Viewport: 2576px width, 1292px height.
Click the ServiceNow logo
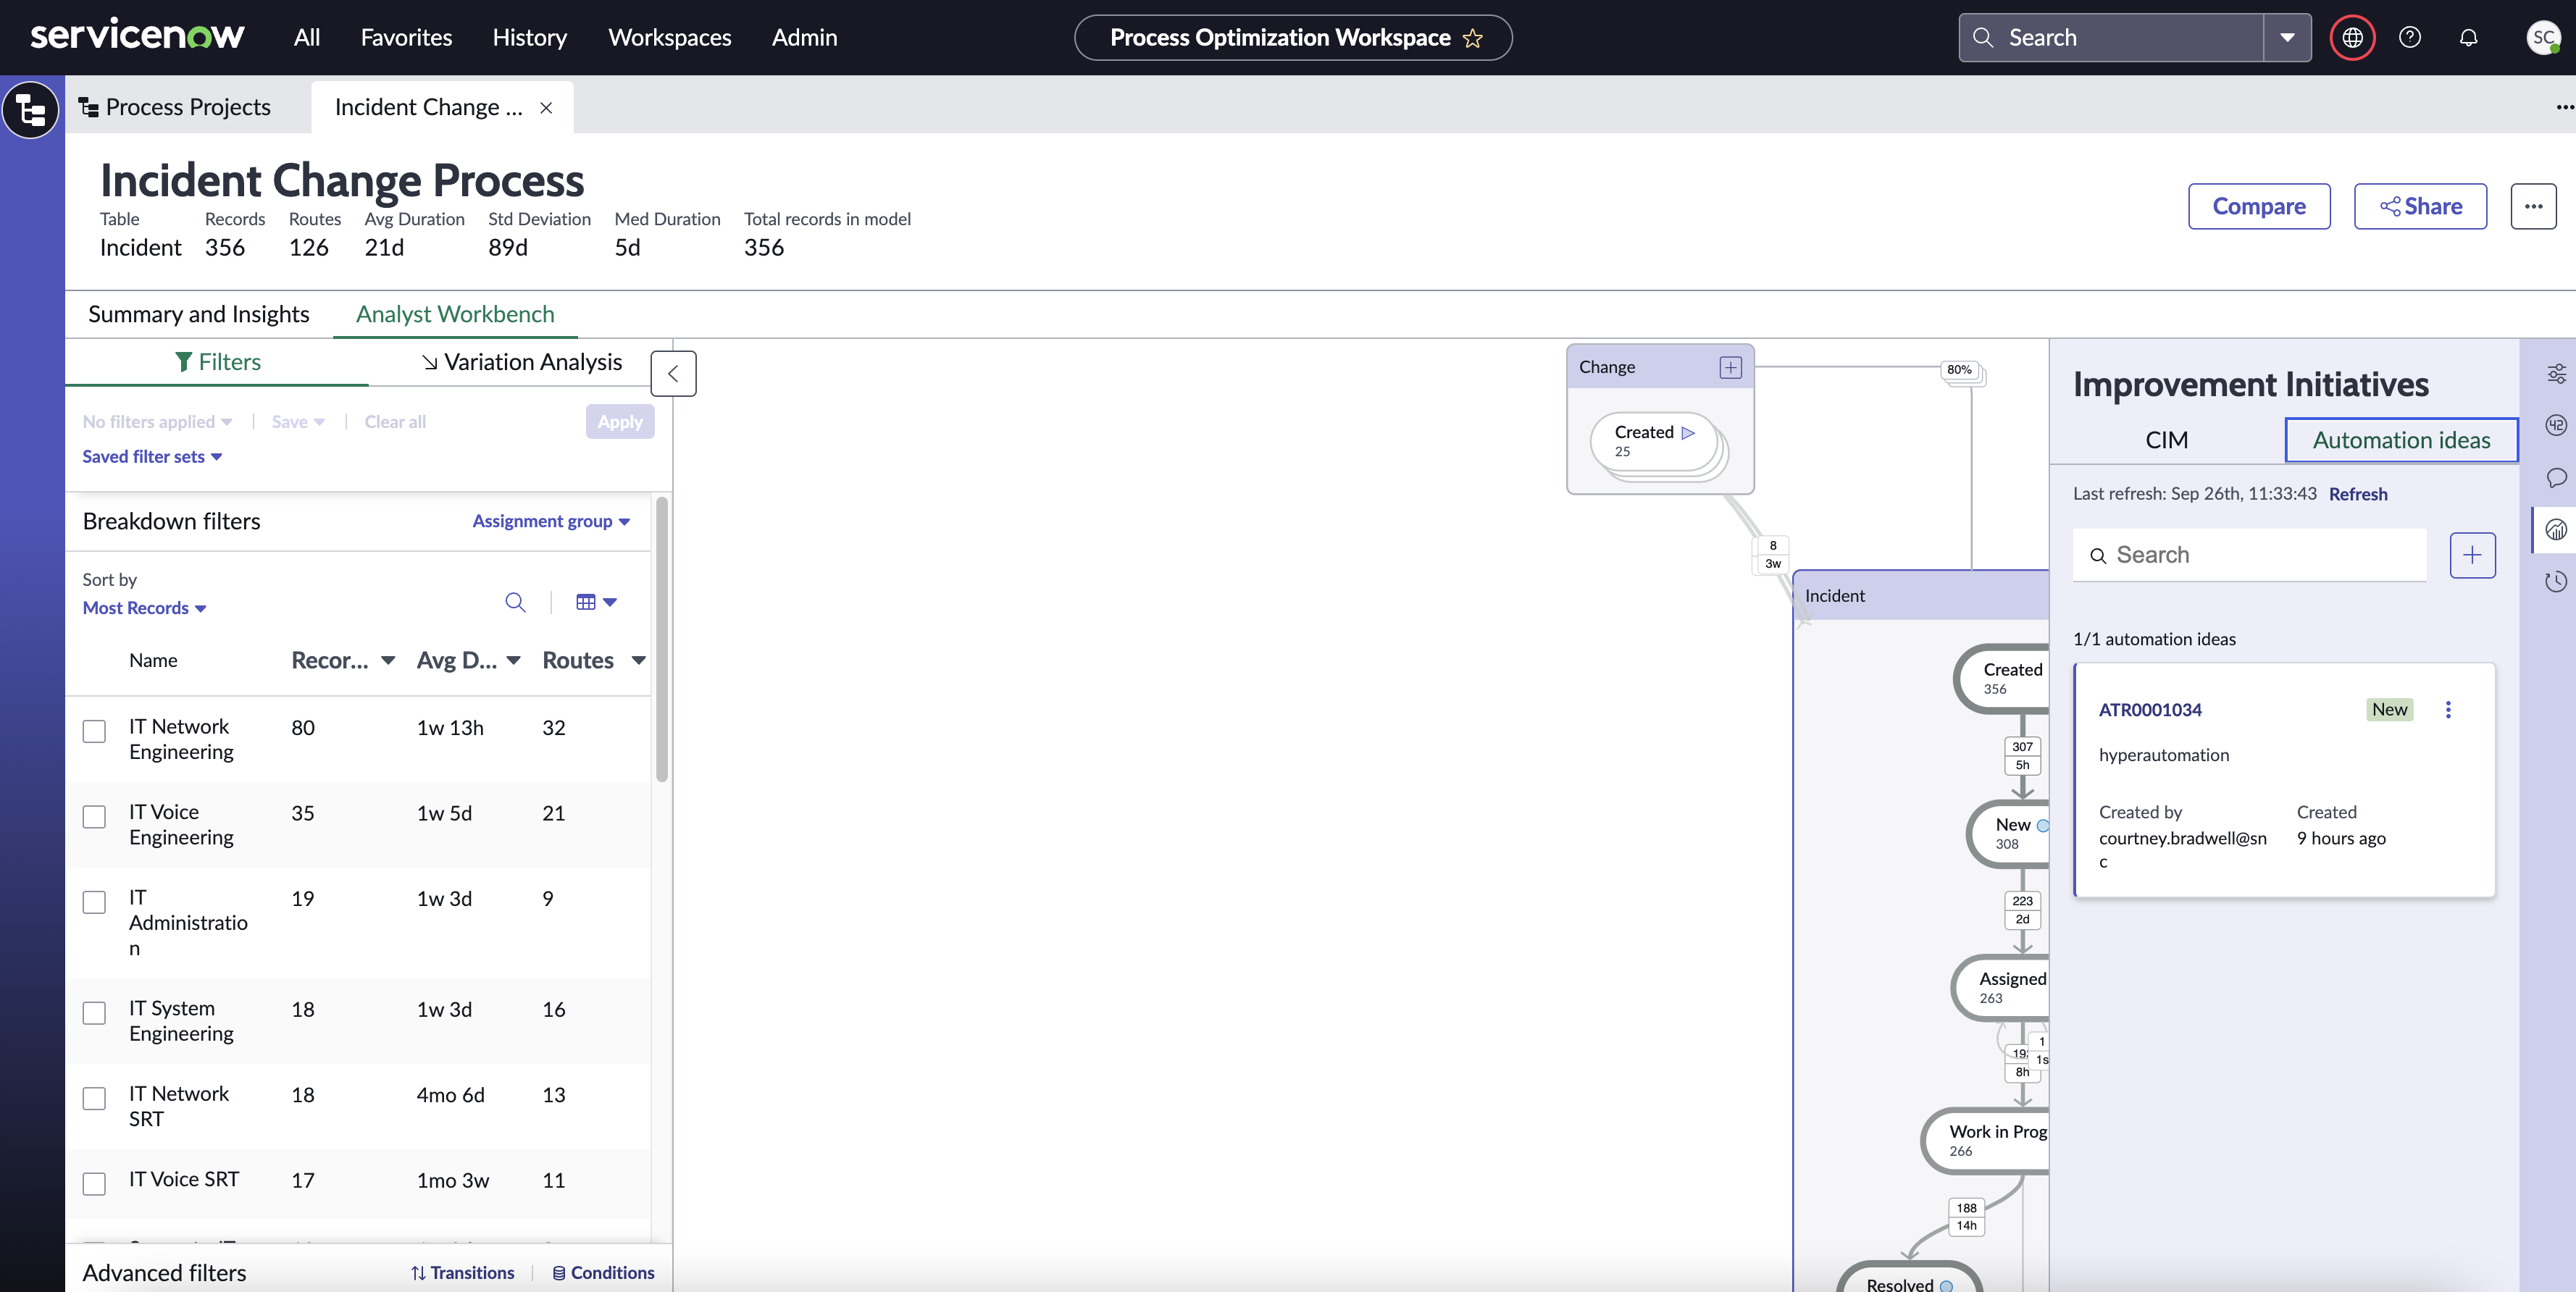click(x=137, y=36)
